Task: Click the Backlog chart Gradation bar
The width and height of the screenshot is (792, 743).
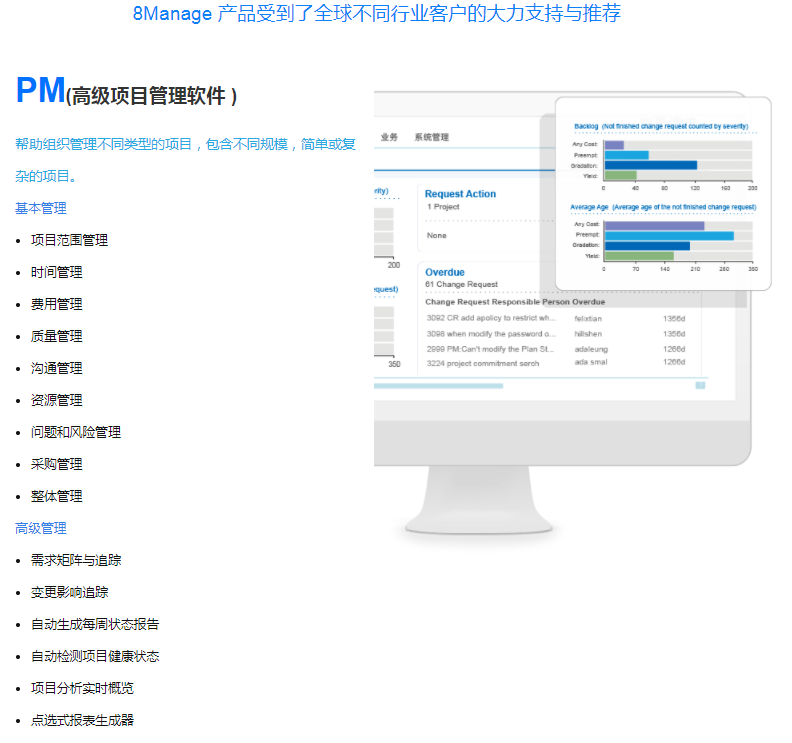Action: 651,165
